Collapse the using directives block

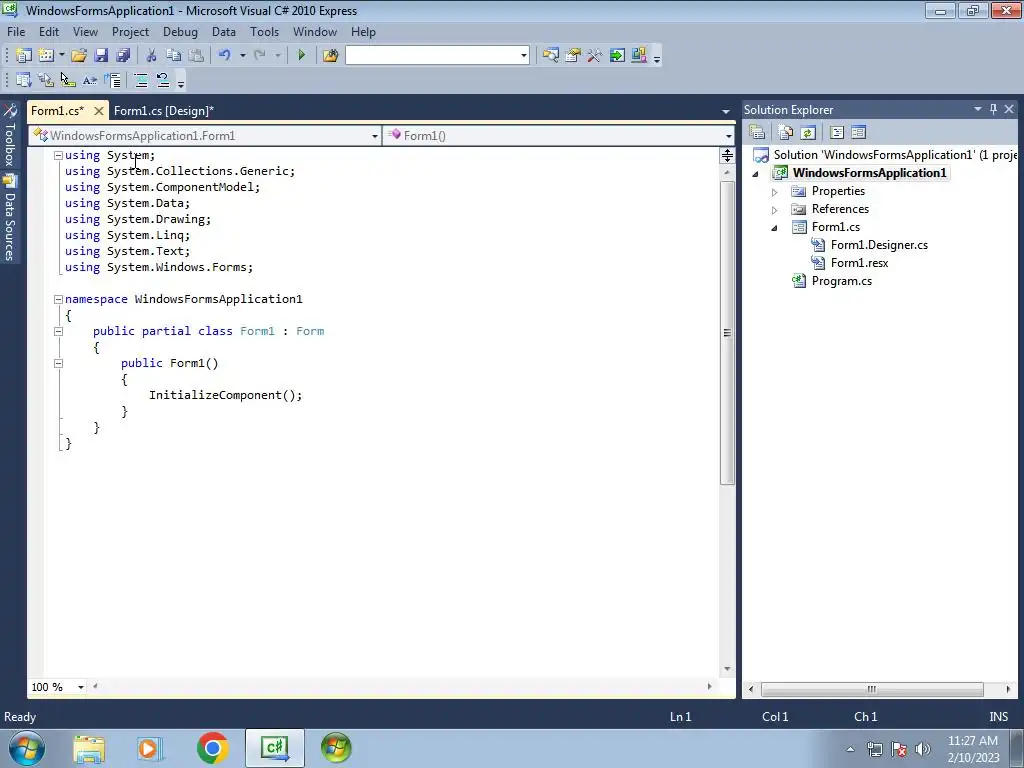(x=58, y=155)
